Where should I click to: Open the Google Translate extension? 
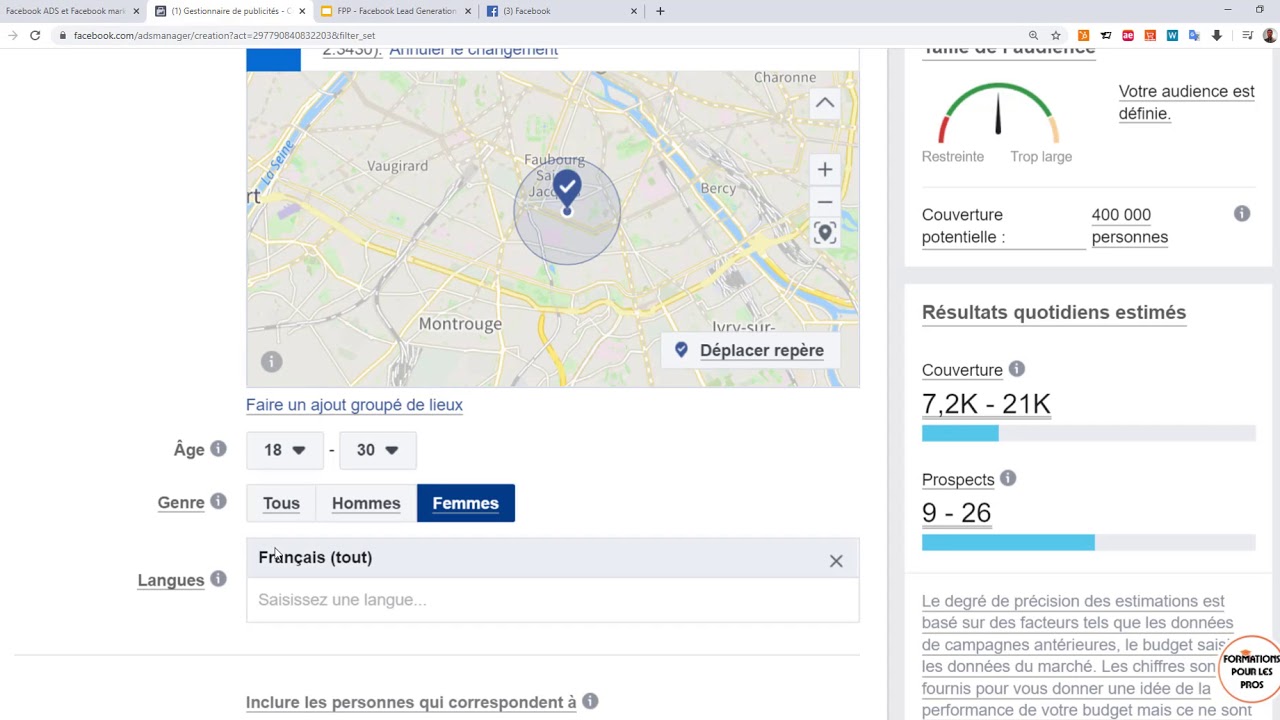tap(1194, 35)
